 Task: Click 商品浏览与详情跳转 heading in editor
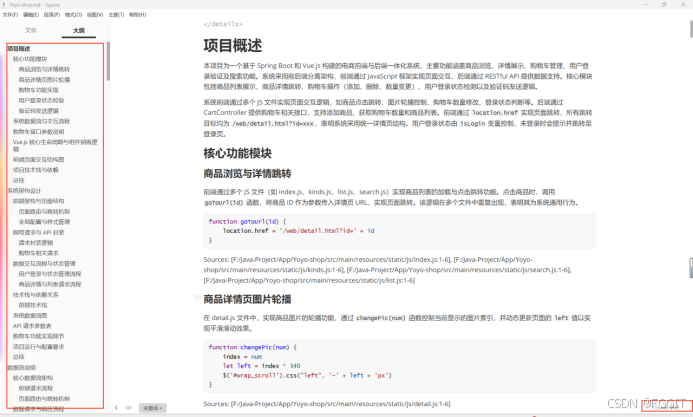(247, 174)
